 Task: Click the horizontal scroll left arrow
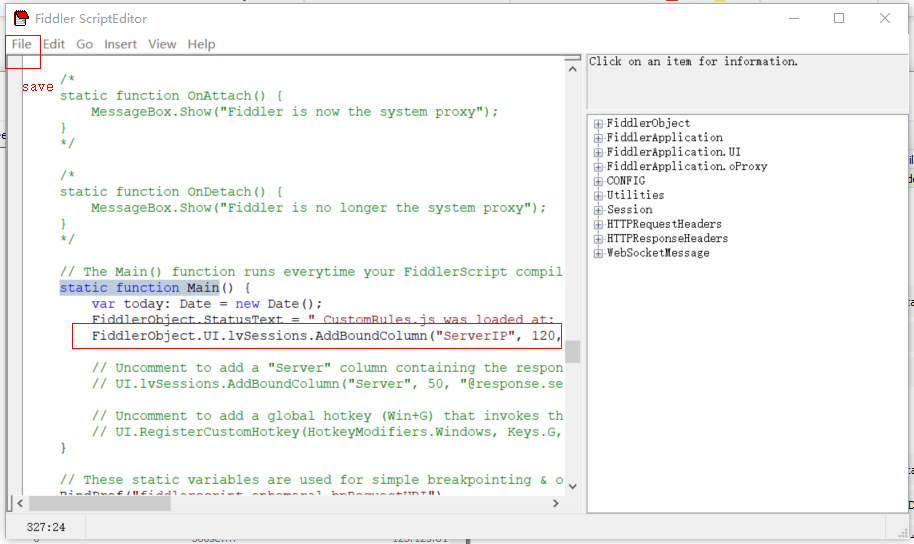tap(20, 503)
